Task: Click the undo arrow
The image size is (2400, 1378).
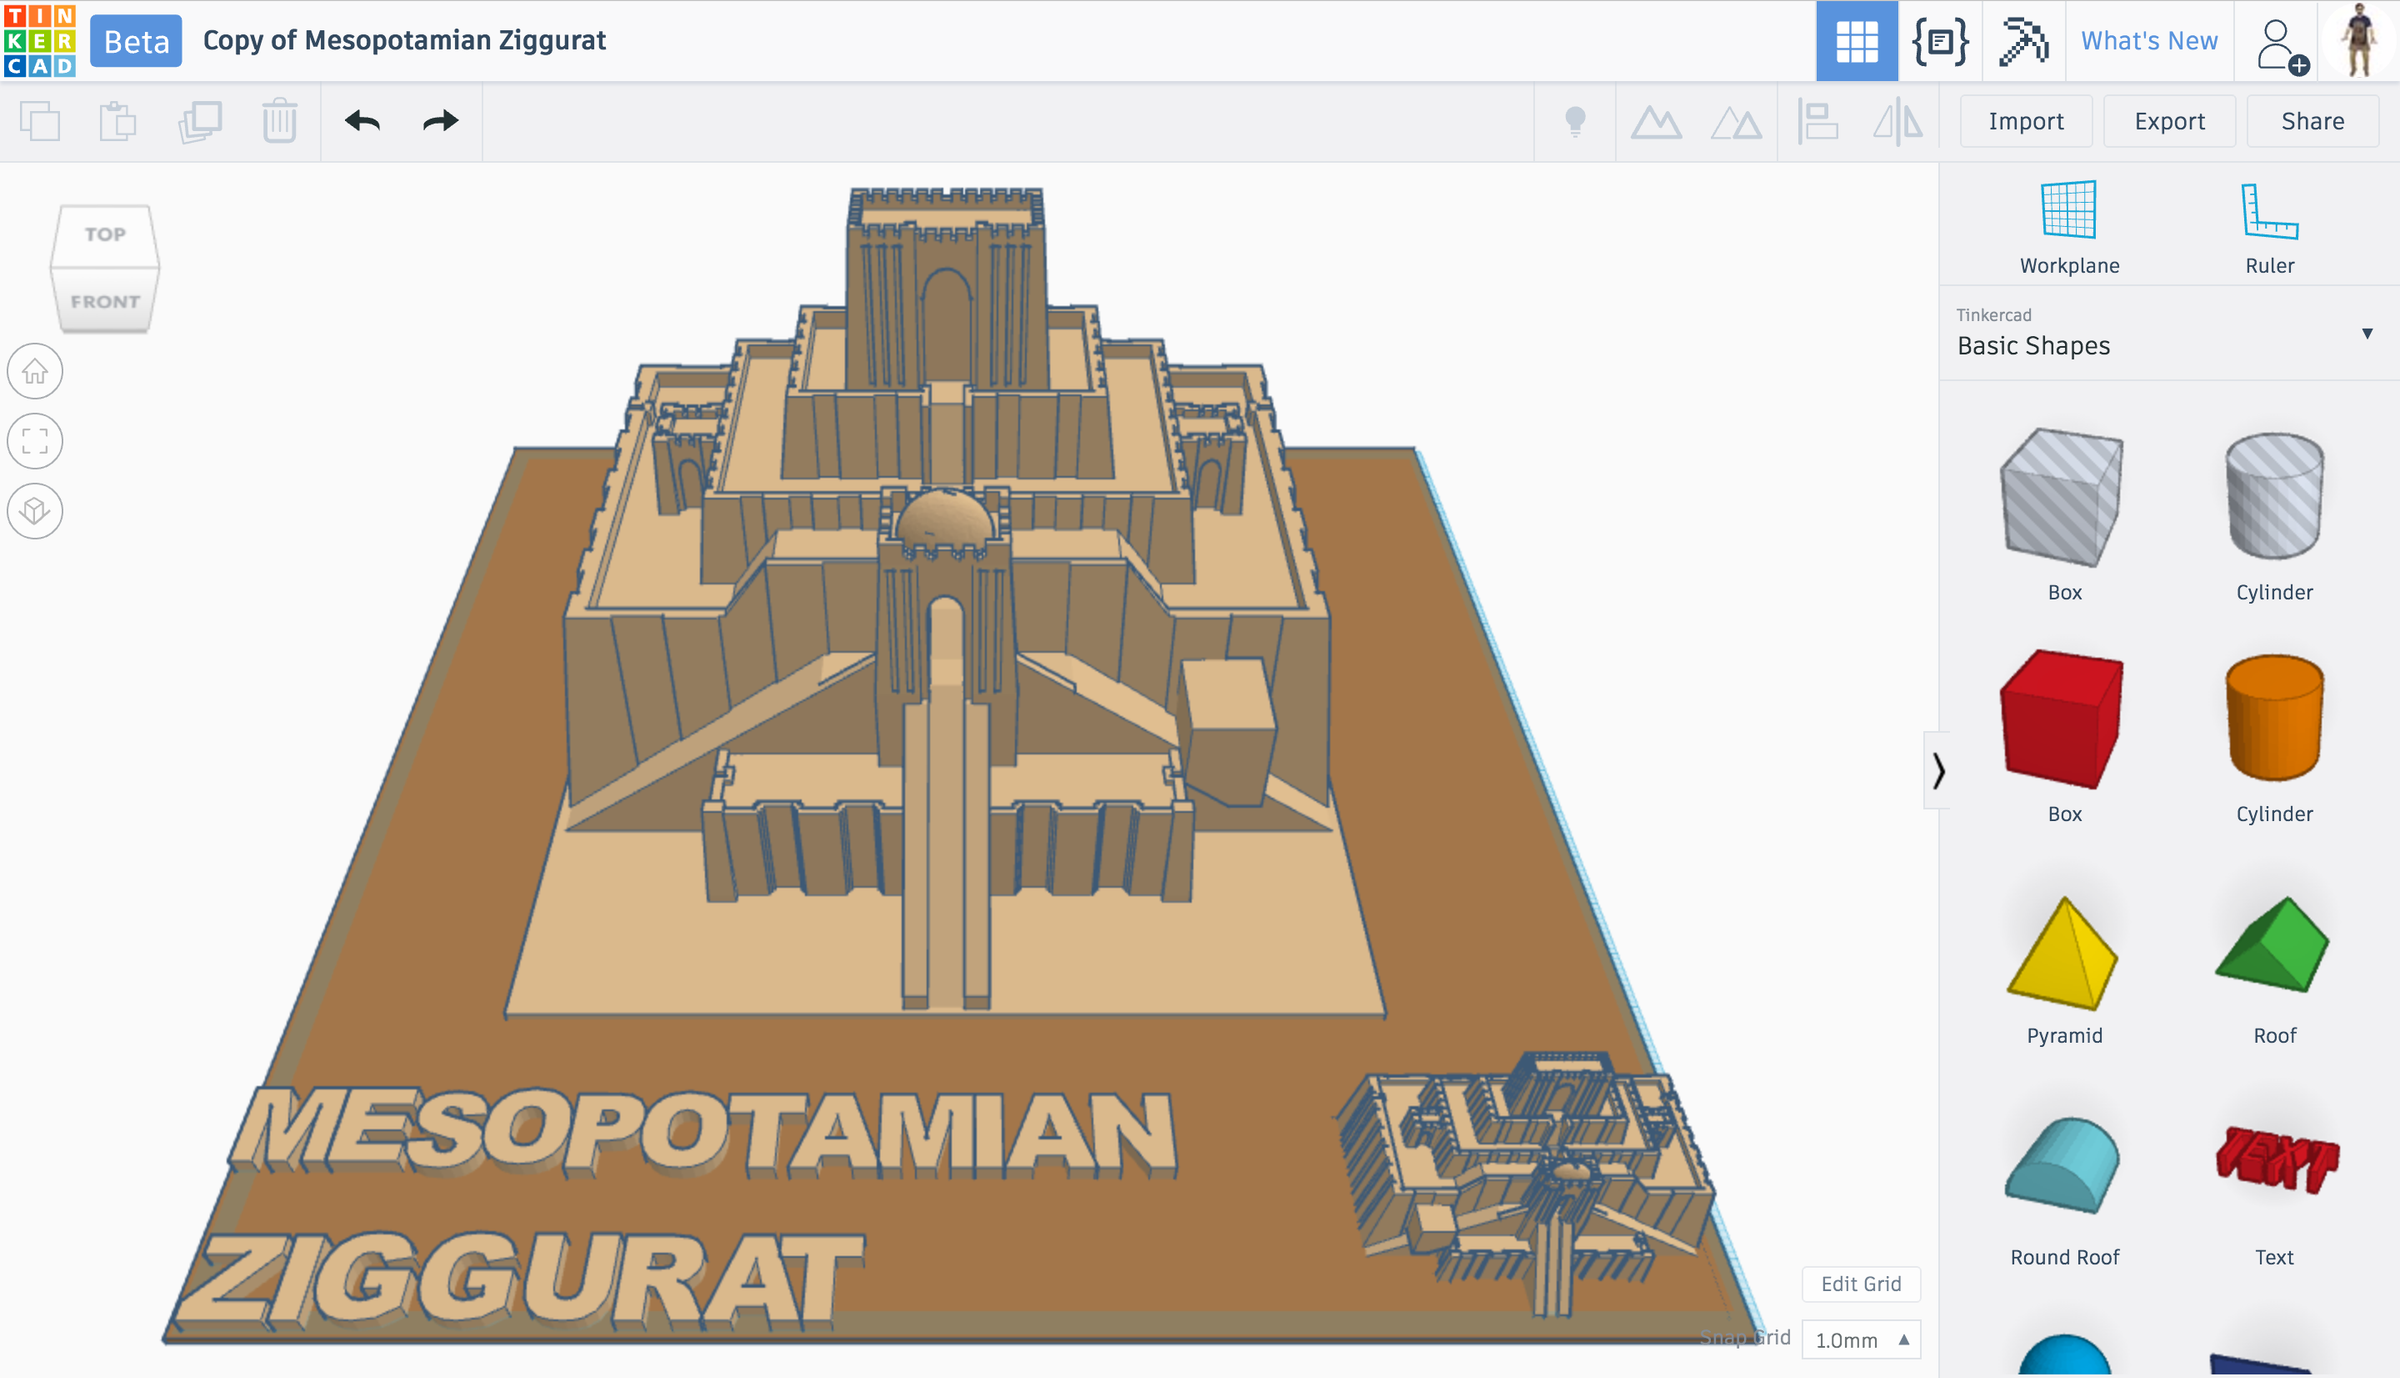Action: point(362,121)
